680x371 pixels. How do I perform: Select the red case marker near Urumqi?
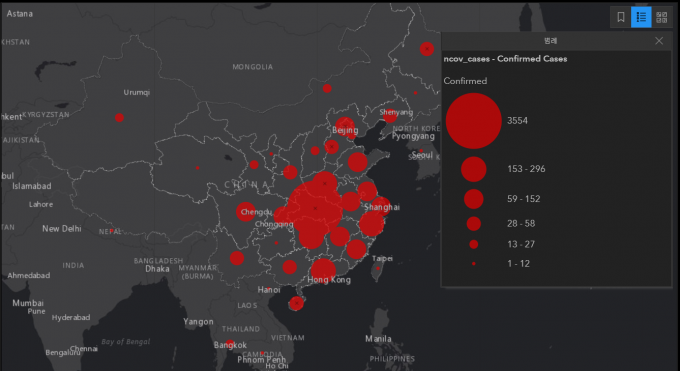point(119,118)
